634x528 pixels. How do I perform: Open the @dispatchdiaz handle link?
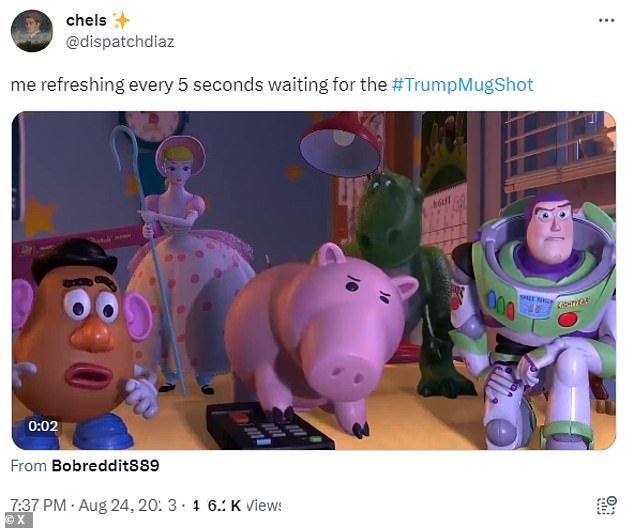coord(120,42)
